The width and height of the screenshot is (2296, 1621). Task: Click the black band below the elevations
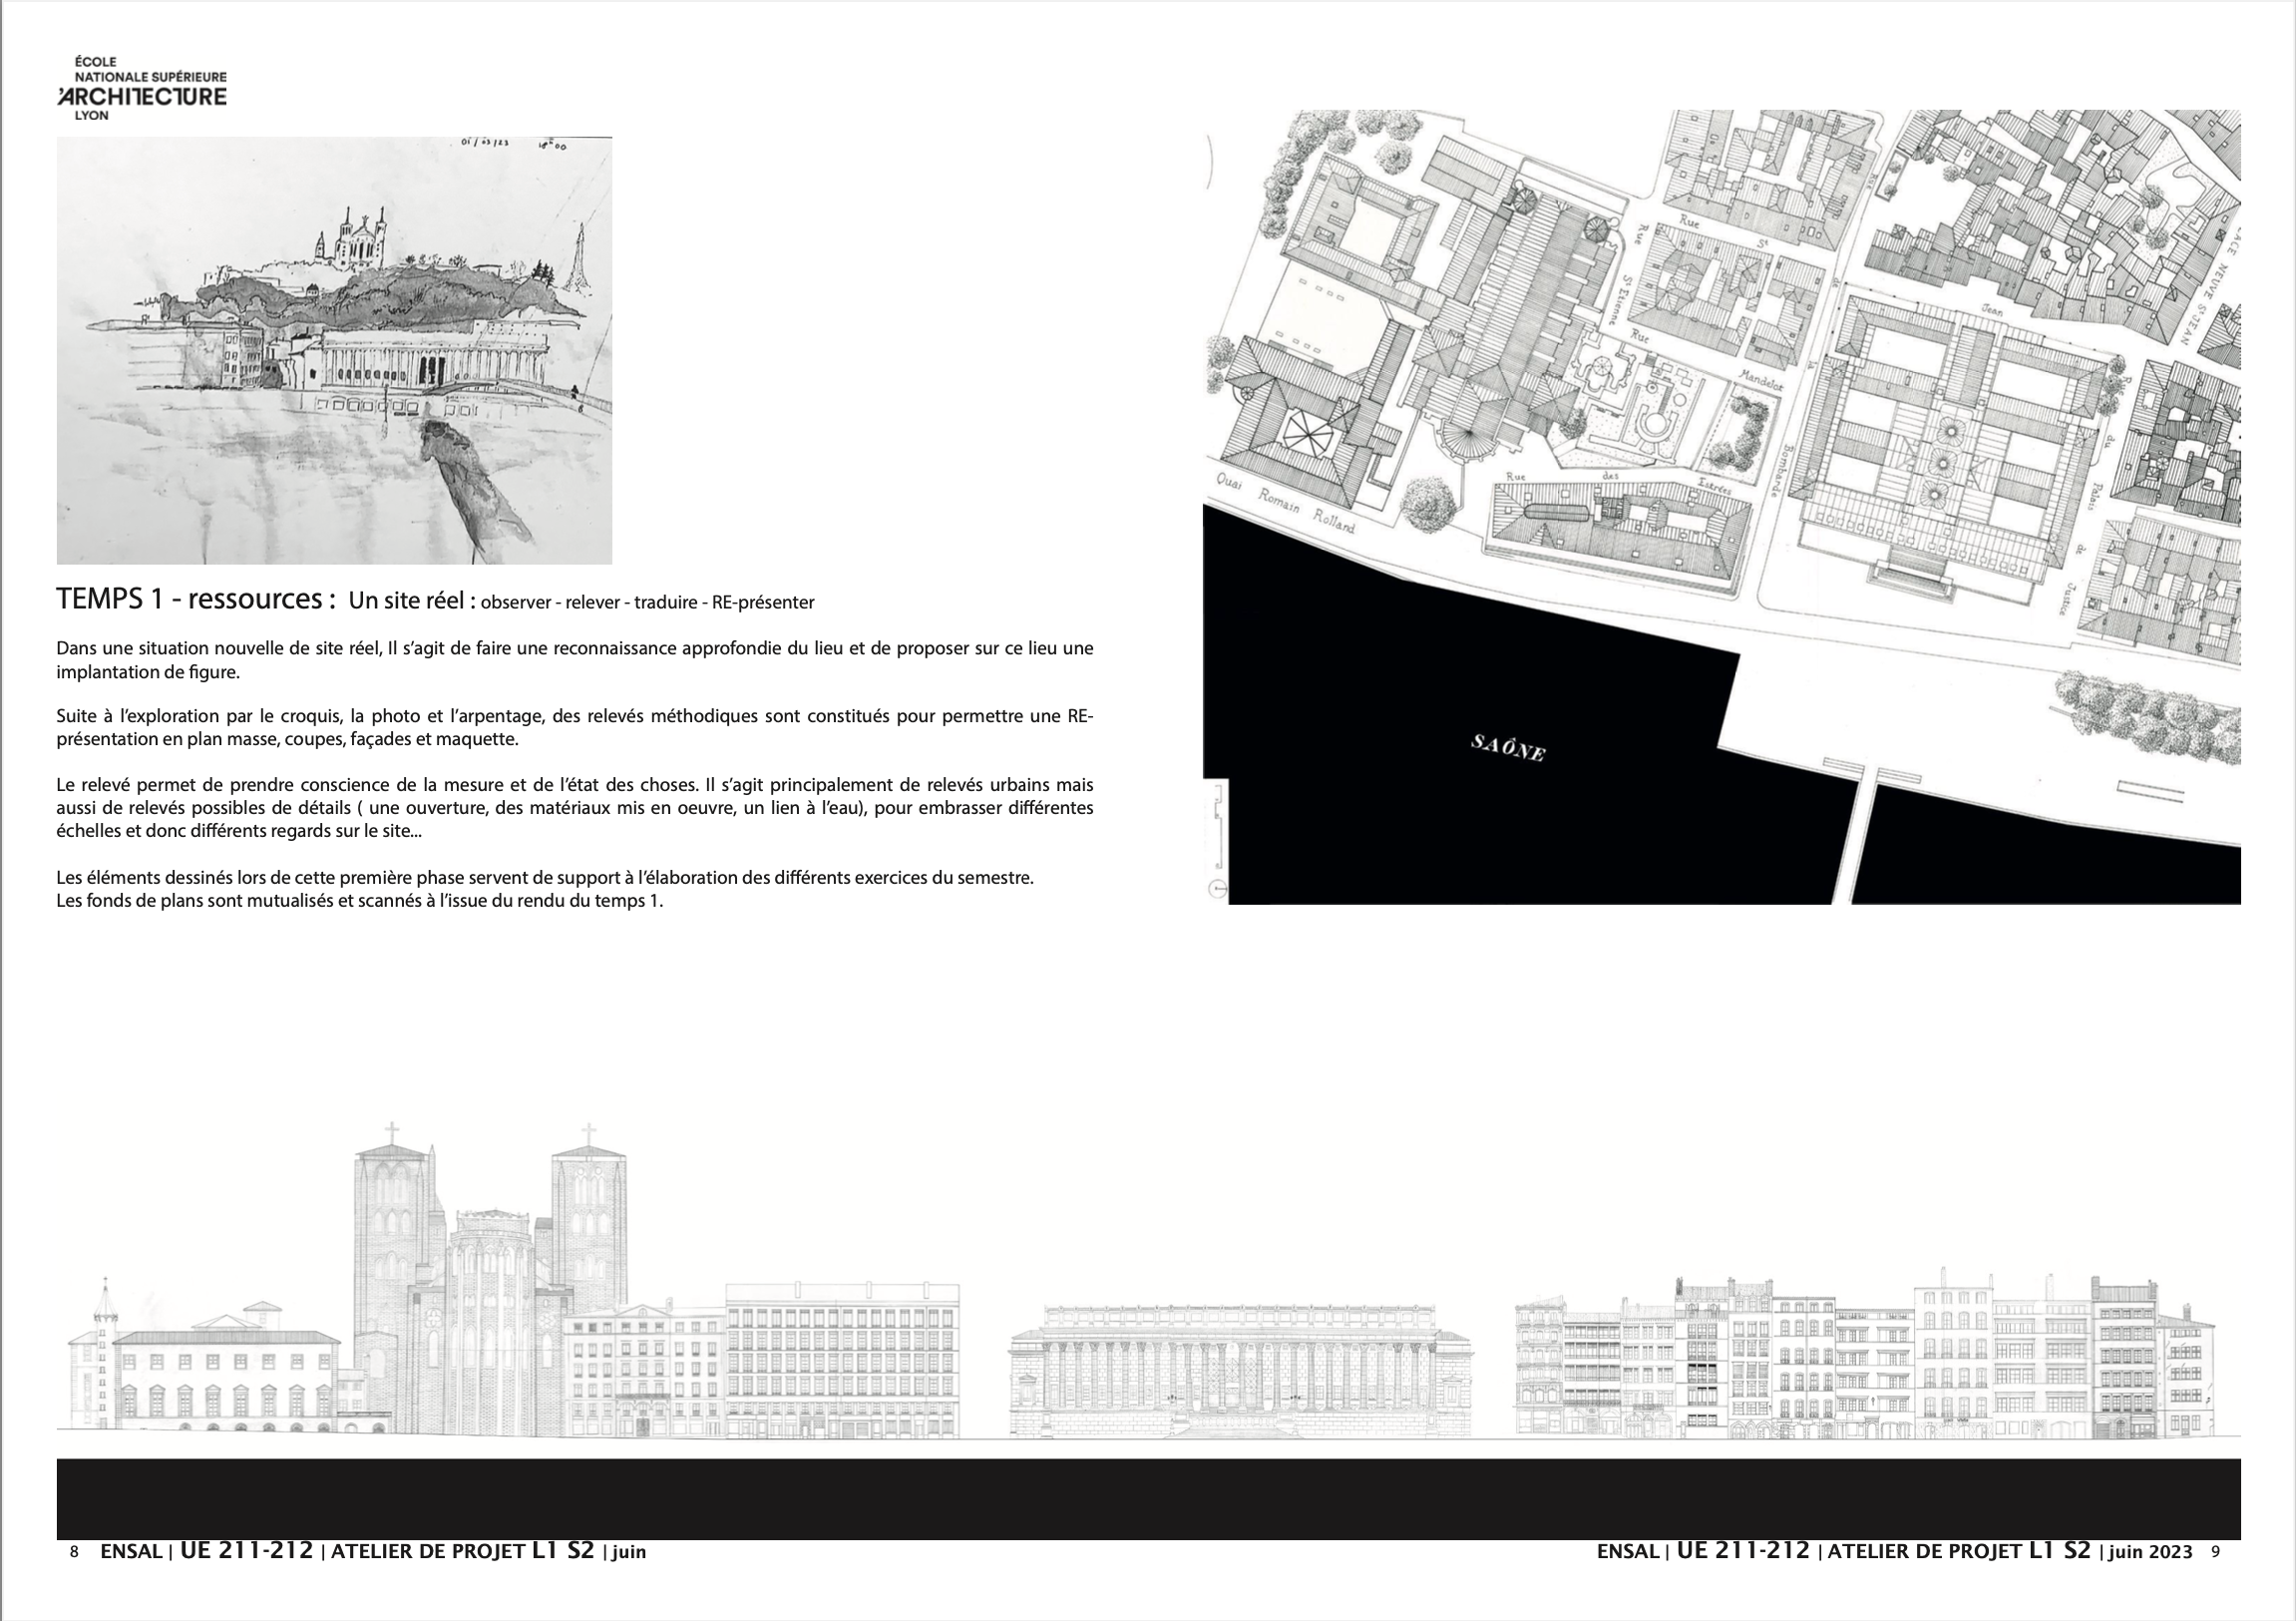tap(1148, 1498)
